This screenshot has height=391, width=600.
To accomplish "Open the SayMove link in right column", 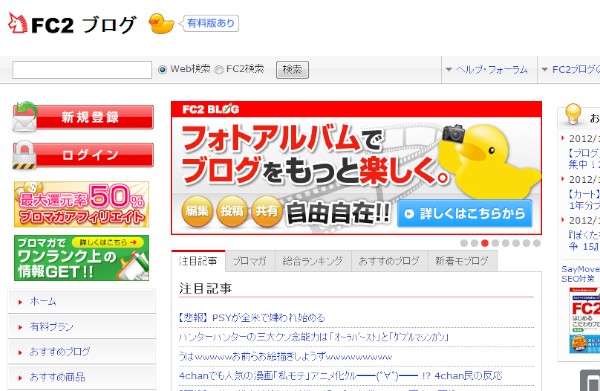I will (x=581, y=269).
